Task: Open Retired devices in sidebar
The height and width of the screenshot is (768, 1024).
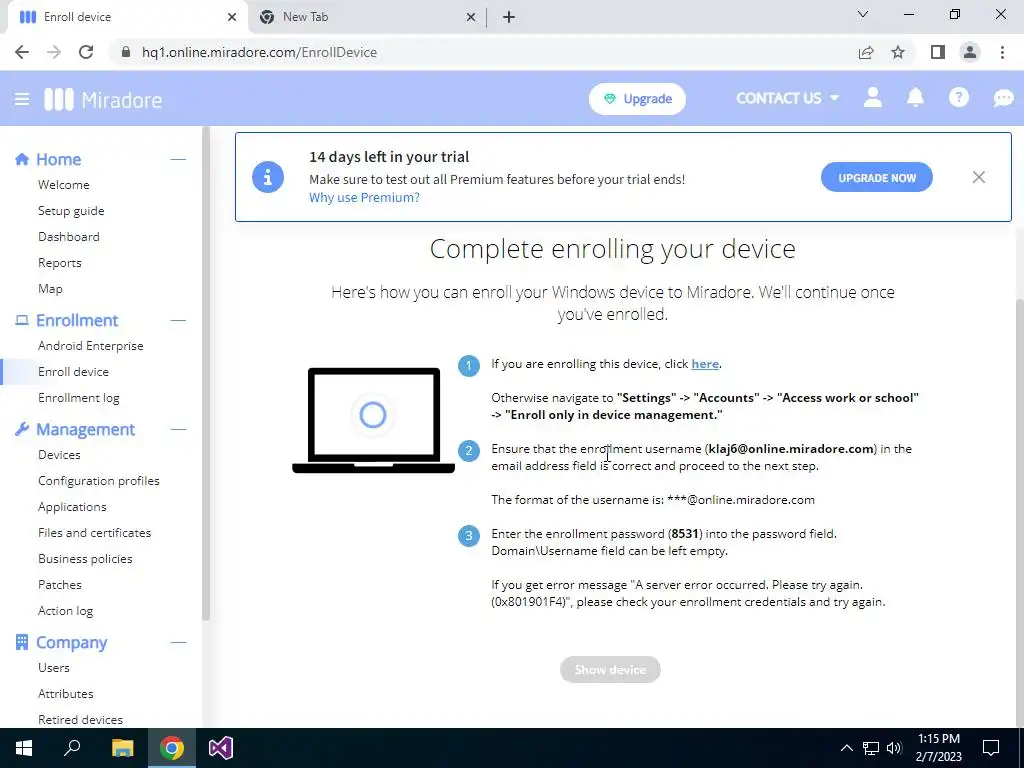Action: pyautogui.click(x=80, y=720)
